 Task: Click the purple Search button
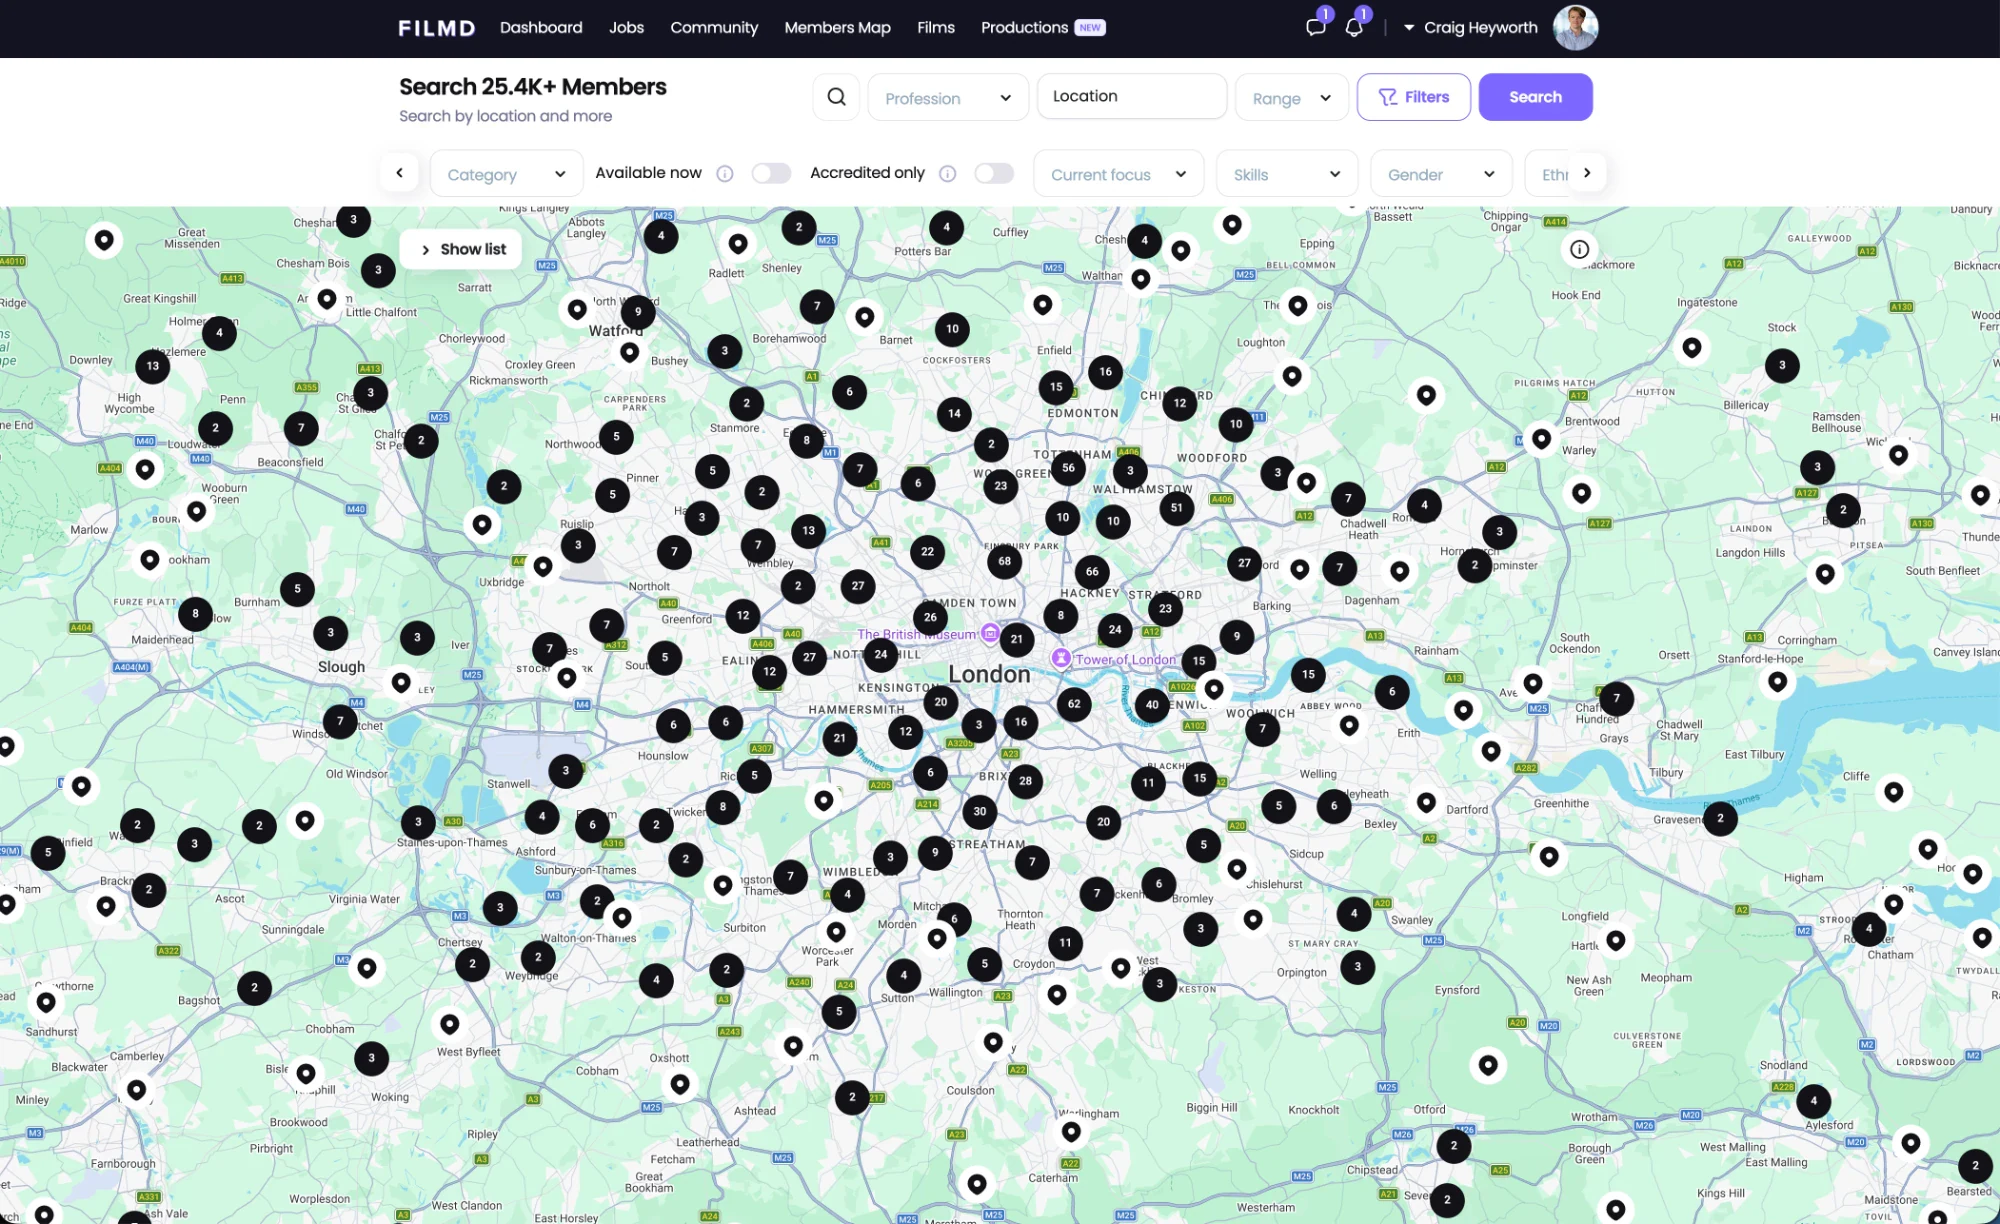(1535, 97)
